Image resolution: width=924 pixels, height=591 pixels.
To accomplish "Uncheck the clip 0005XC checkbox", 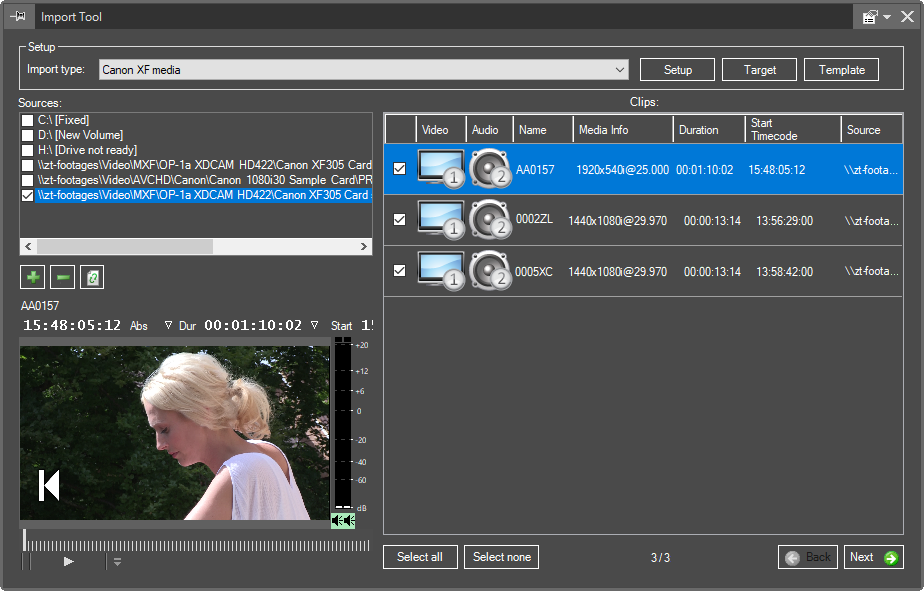I will pos(400,271).
